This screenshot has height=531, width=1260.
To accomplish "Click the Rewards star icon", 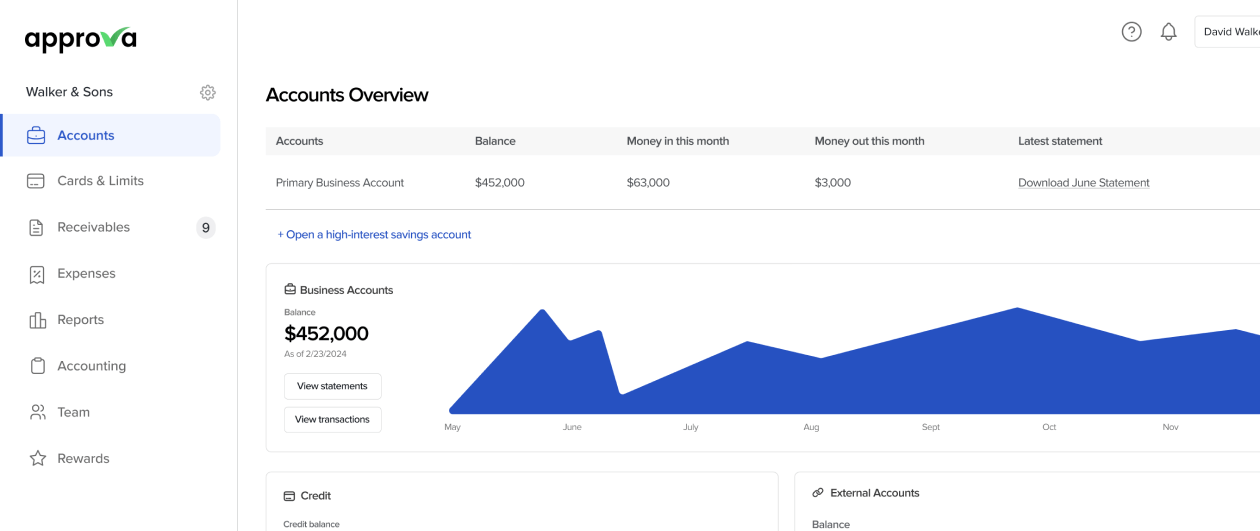I will pyautogui.click(x=37, y=458).
